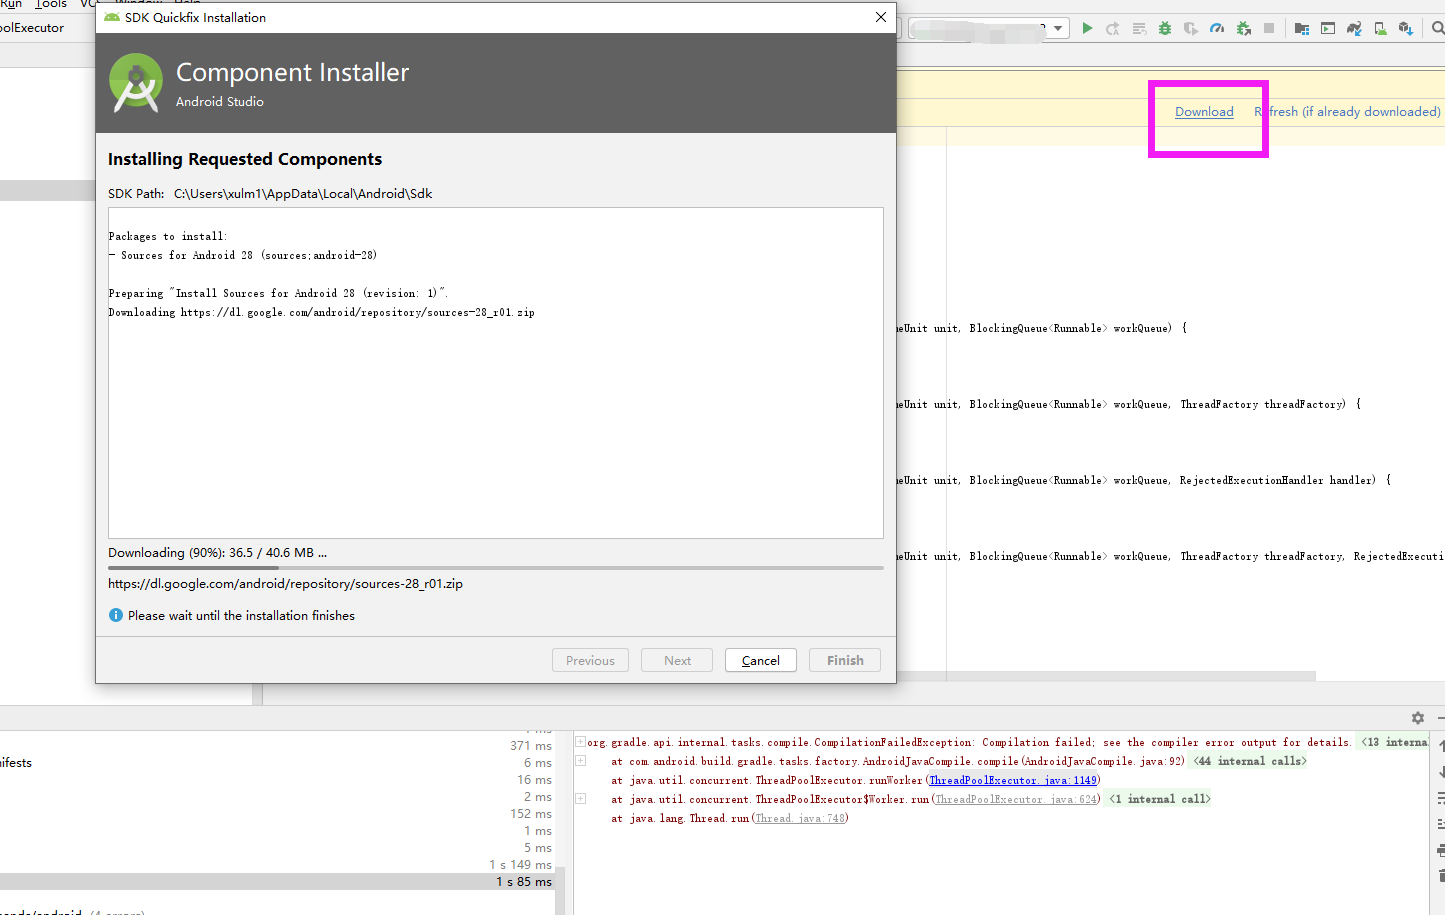Start debugging with the green bug icon
The width and height of the screenshot is (1445, 915).
coord(1165,28)
